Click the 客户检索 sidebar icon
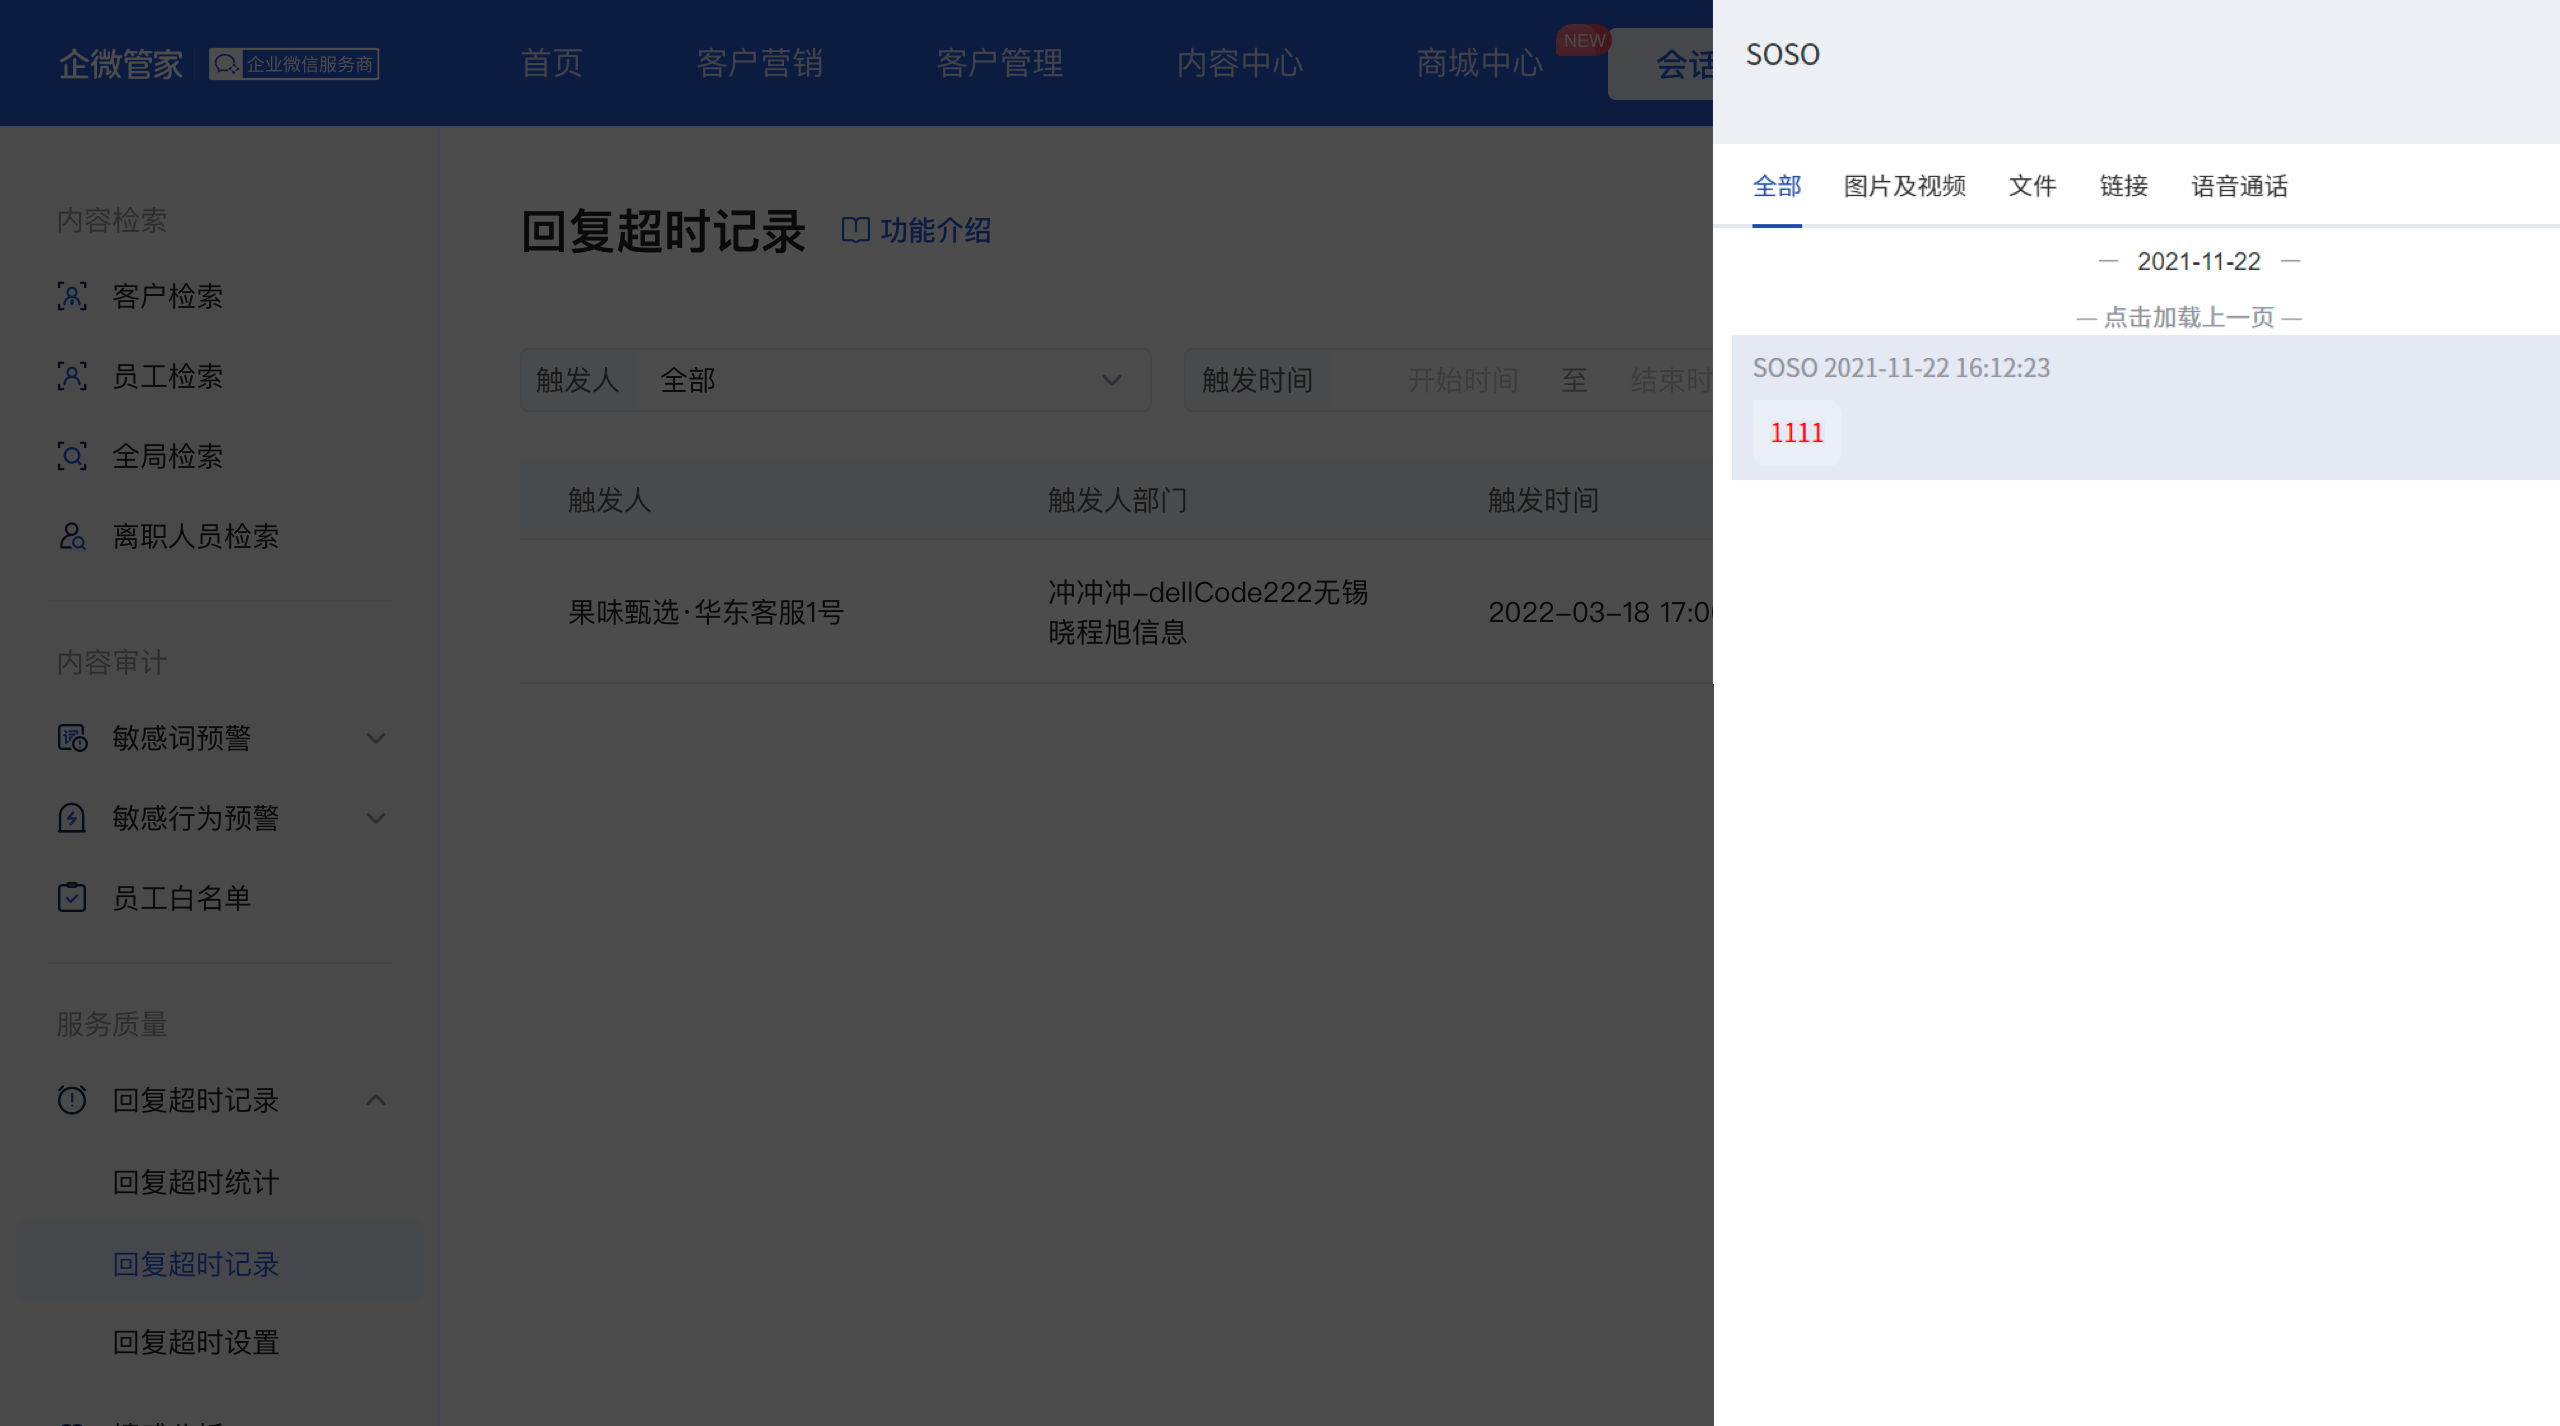Image resolution: width=2560 pixels, height=1426 pixels. [72, 296]
